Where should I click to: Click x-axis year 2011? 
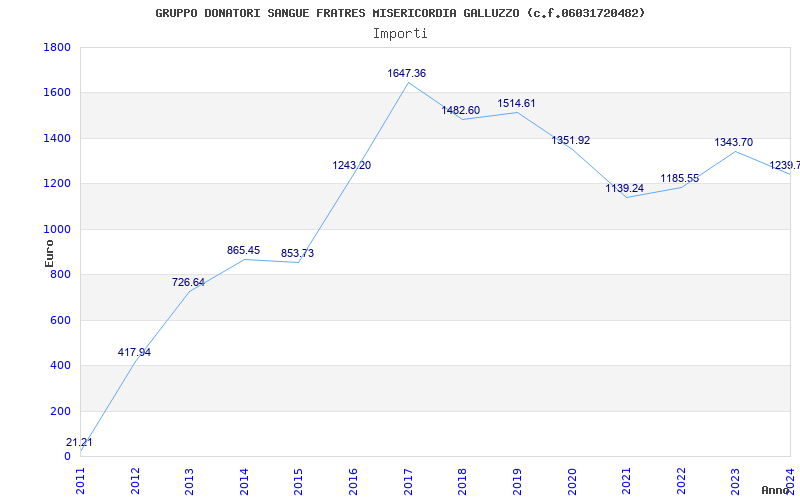tap(81, 481)
